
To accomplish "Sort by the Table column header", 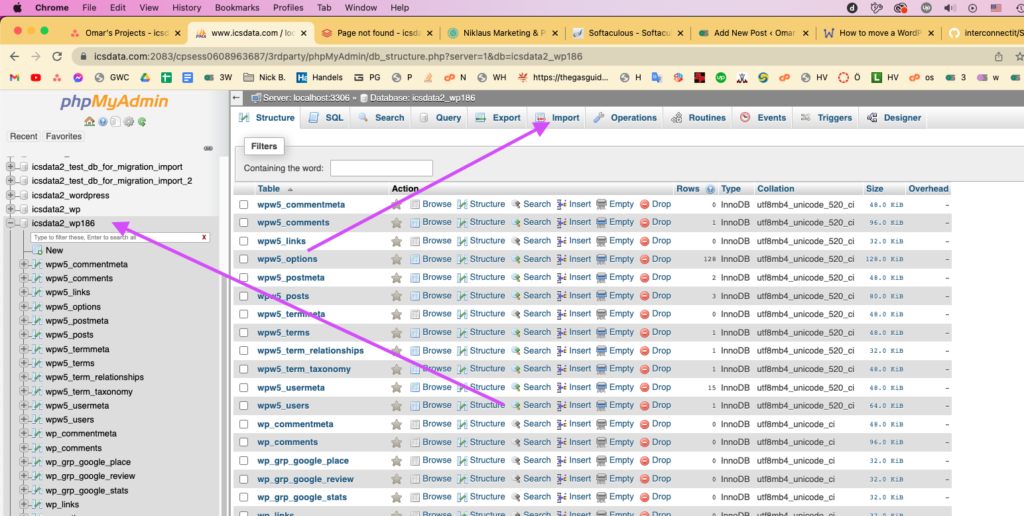I will click(268, 189).
